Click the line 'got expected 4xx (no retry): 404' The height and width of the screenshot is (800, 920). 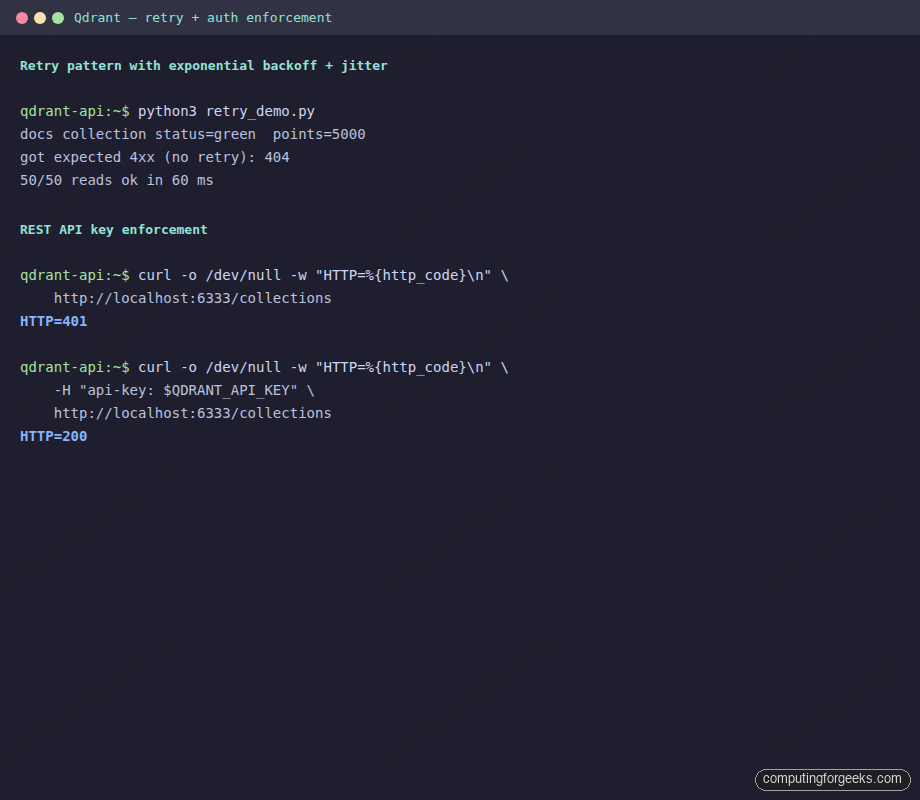[154, 157]
